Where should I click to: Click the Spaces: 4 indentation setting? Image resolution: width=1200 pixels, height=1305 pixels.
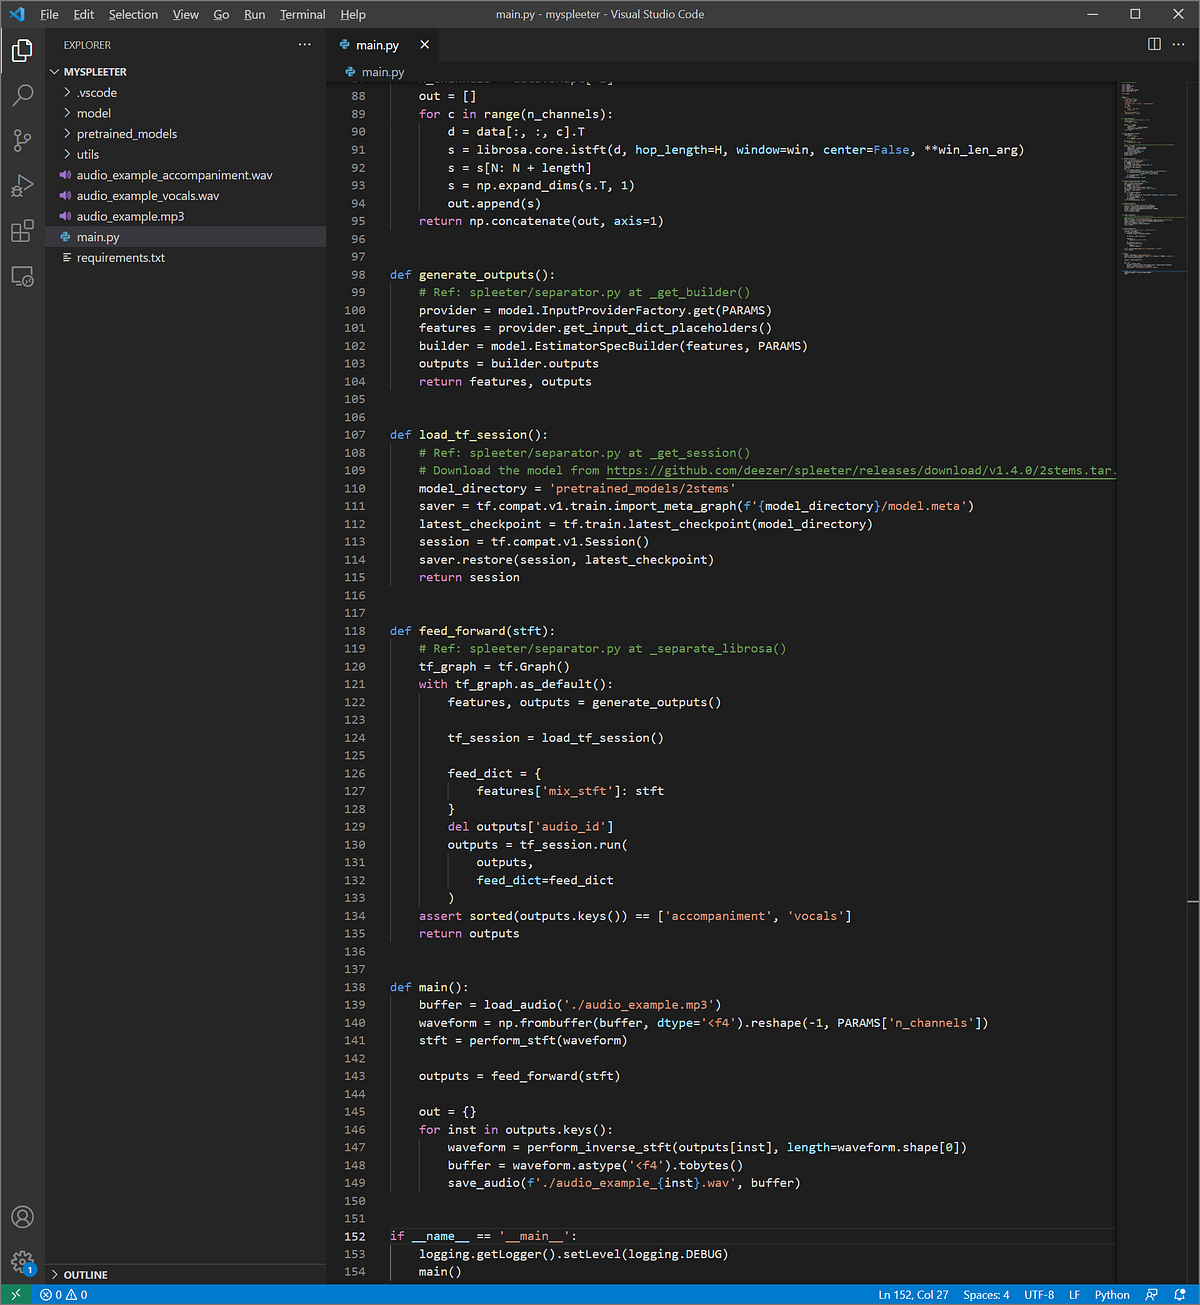point(986,1294)
